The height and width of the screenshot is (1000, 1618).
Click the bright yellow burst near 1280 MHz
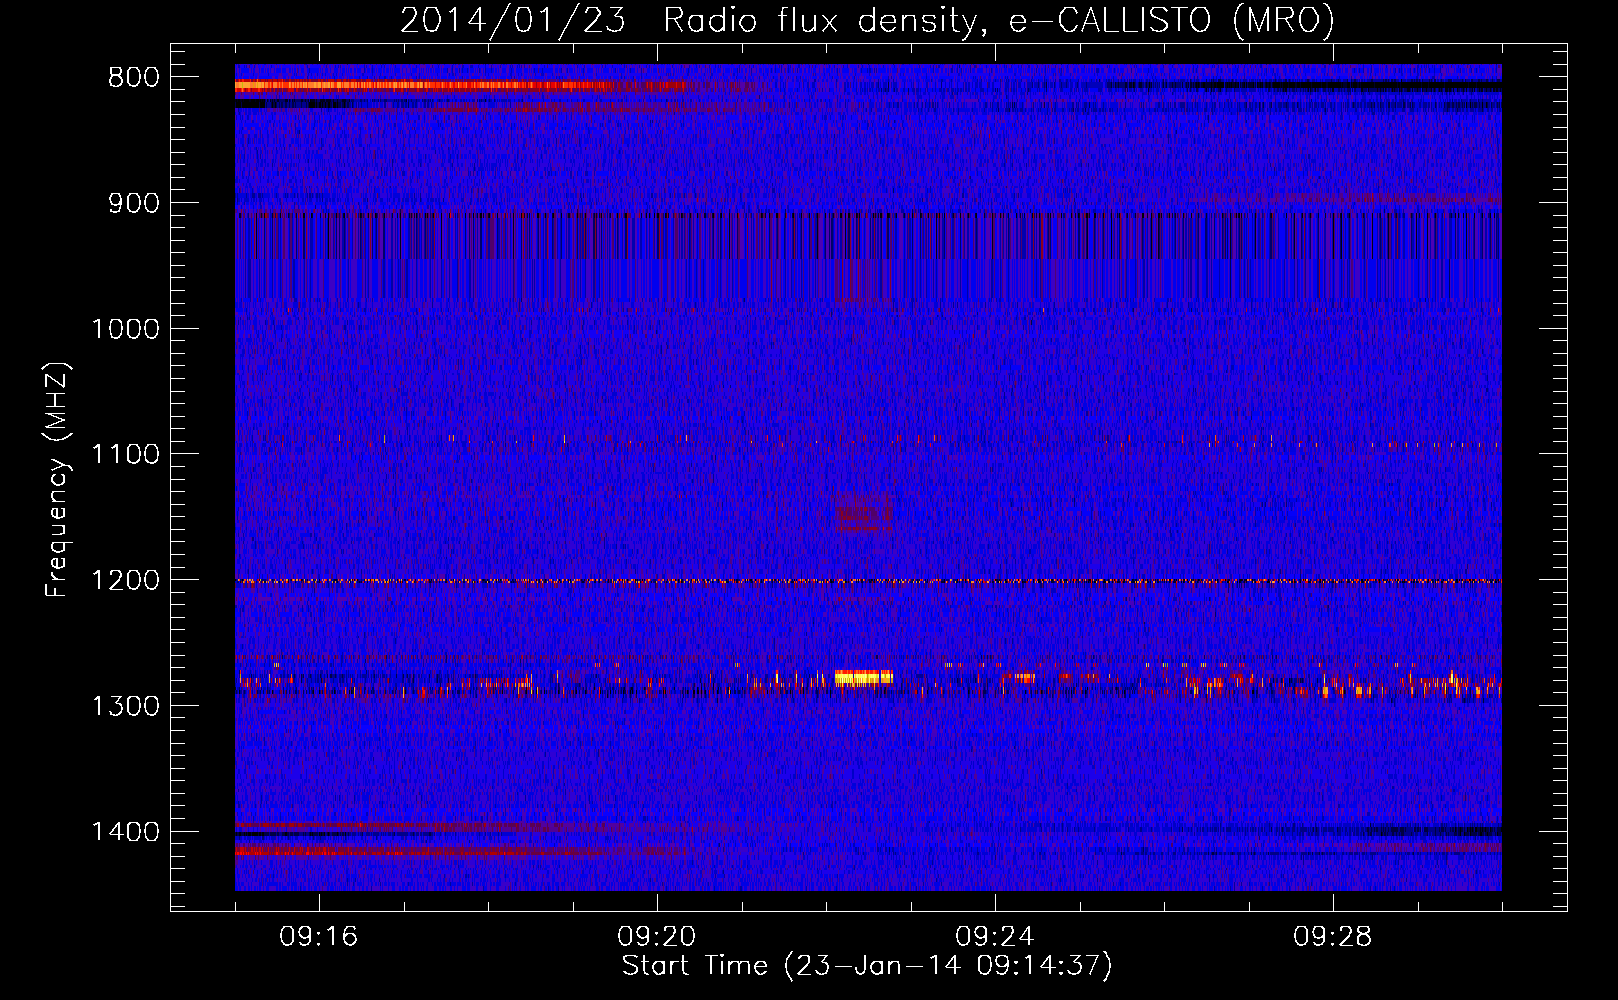pyautogui.click(x=863, y=678)
